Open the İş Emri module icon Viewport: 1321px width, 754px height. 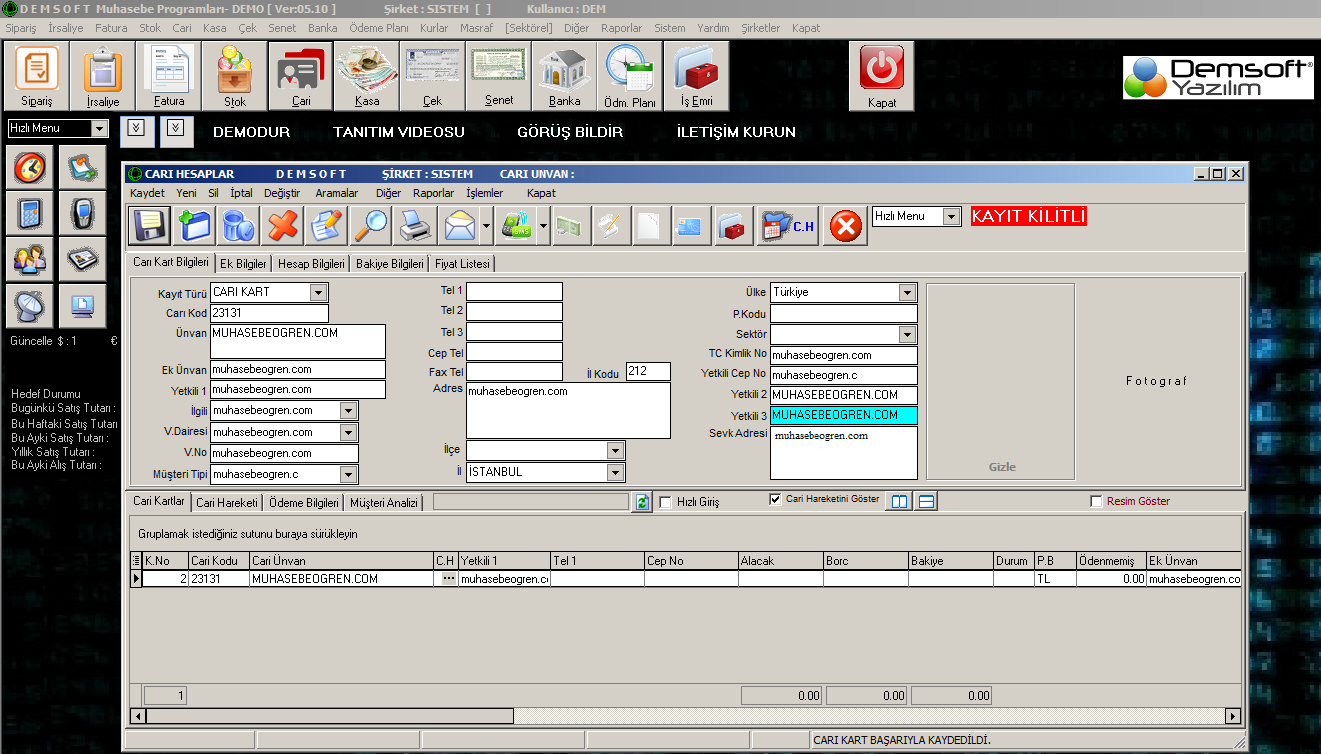point(697,76)
